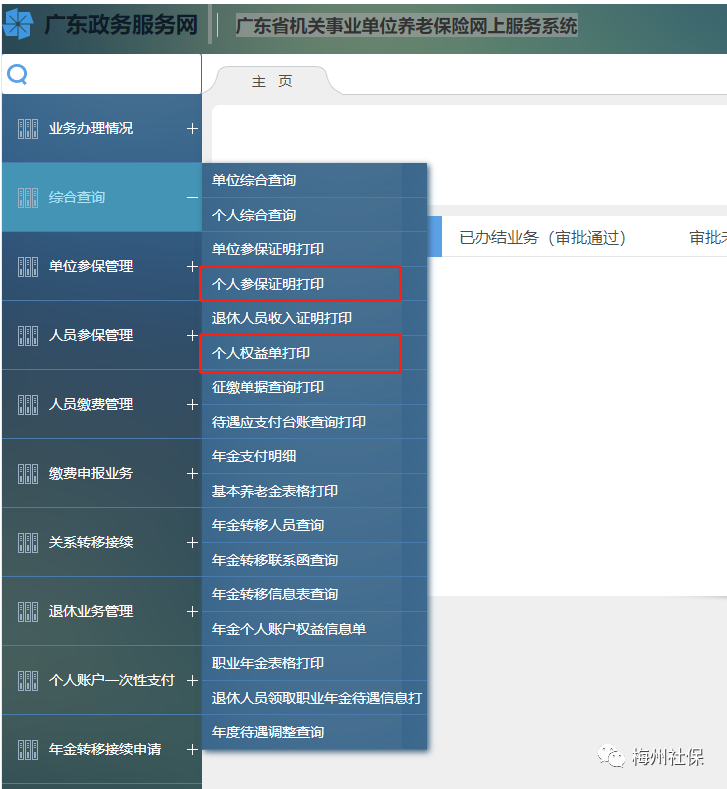Select 年金支付明细 menu entry
This screenshot has width=727, height=789.
(x=254, y=456)
